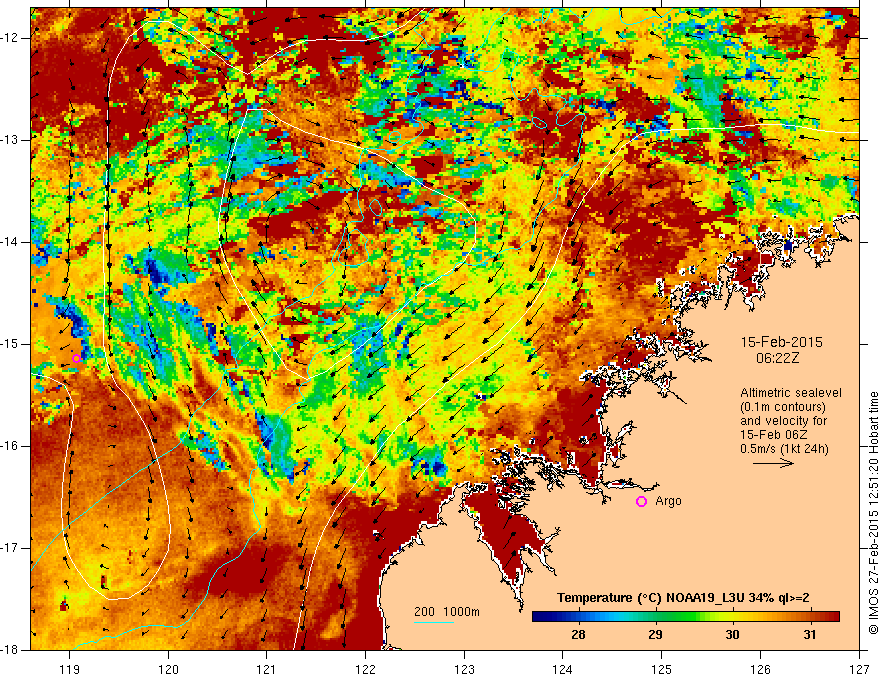Click the '0.5m/s (1kt 24h)' text
This screenshot has height=680, width=880.
(x=784, y=449)
